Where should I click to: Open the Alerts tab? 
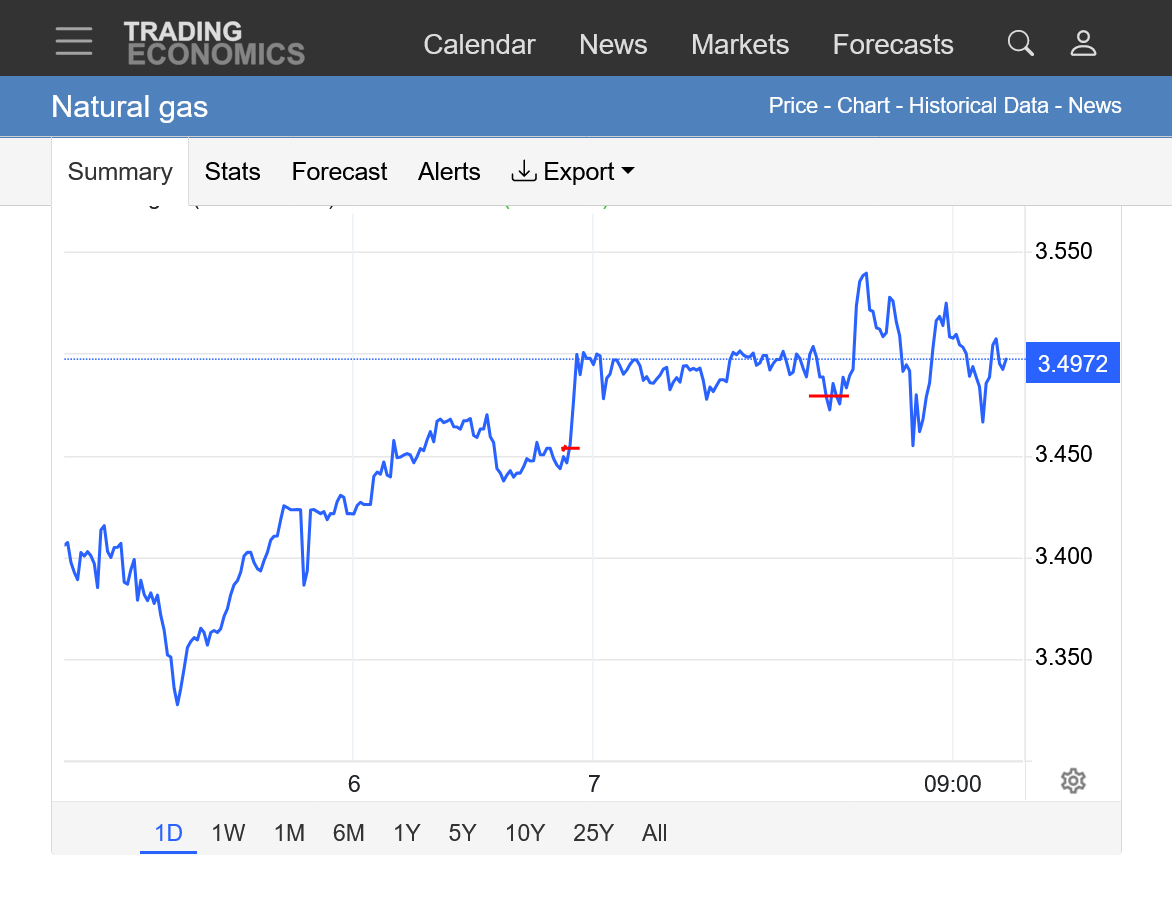click(449, 172)
